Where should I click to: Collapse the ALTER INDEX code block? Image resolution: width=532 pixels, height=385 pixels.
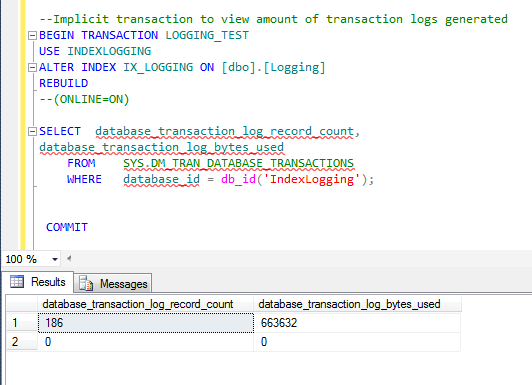tap(32, 68)
